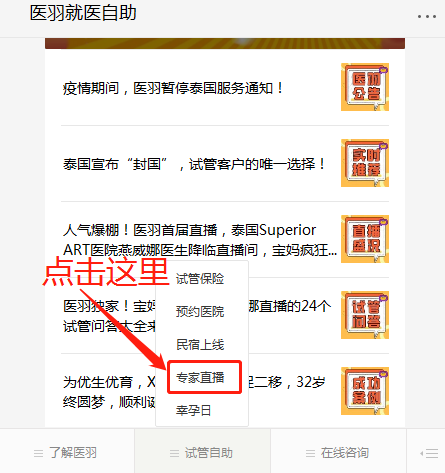Click the 直播盛况 article thumbnail icon
Viewport: 445px width, 473px height.
pyautogui.click(x=365, y=239)
